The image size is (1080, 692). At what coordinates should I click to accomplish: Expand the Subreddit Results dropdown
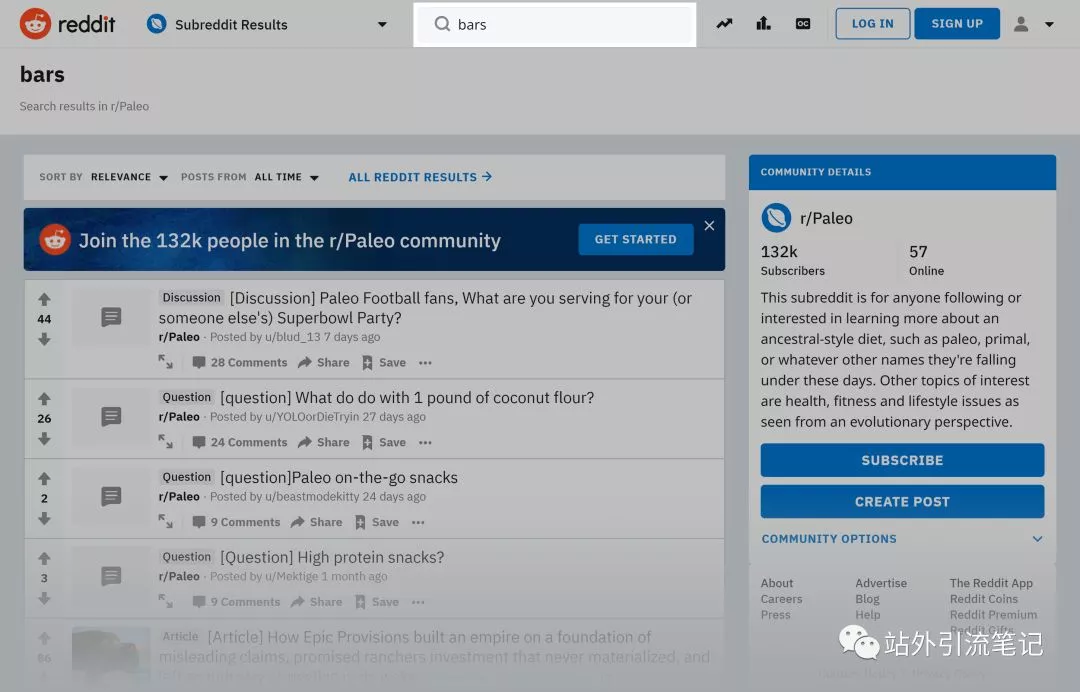pyautogui.click(x=382, y=25)
